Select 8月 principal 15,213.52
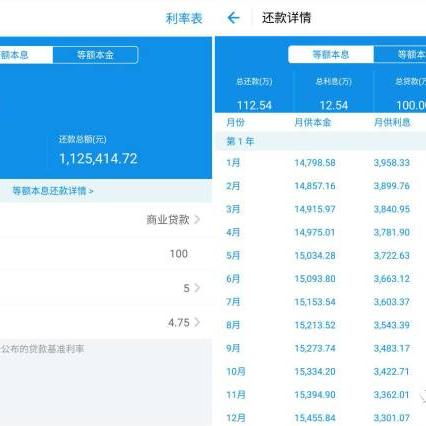Viewport: 426px width, 426px height. (x=315, y=325)
